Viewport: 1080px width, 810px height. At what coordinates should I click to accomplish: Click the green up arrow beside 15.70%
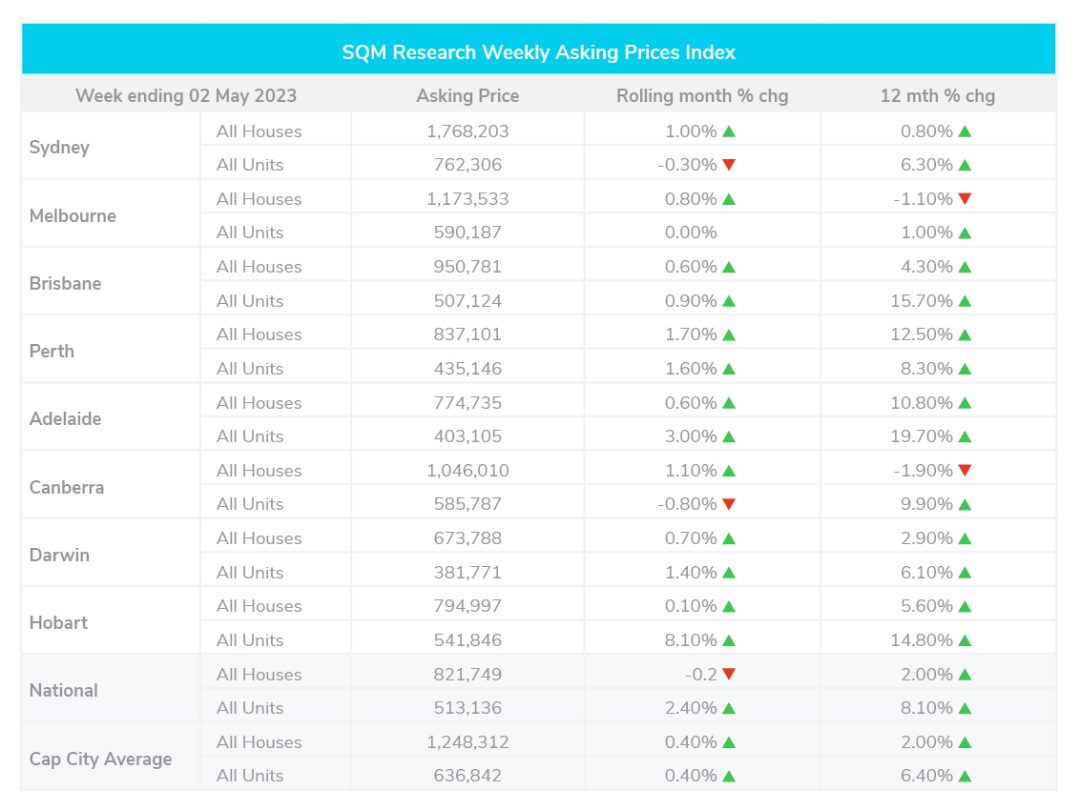point(964,301)
